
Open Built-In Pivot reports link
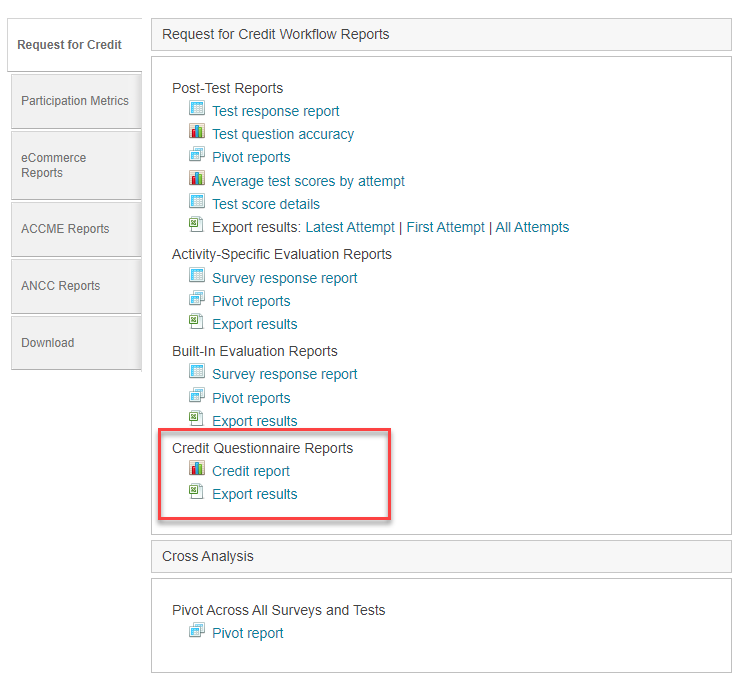(x=251, y=399)
